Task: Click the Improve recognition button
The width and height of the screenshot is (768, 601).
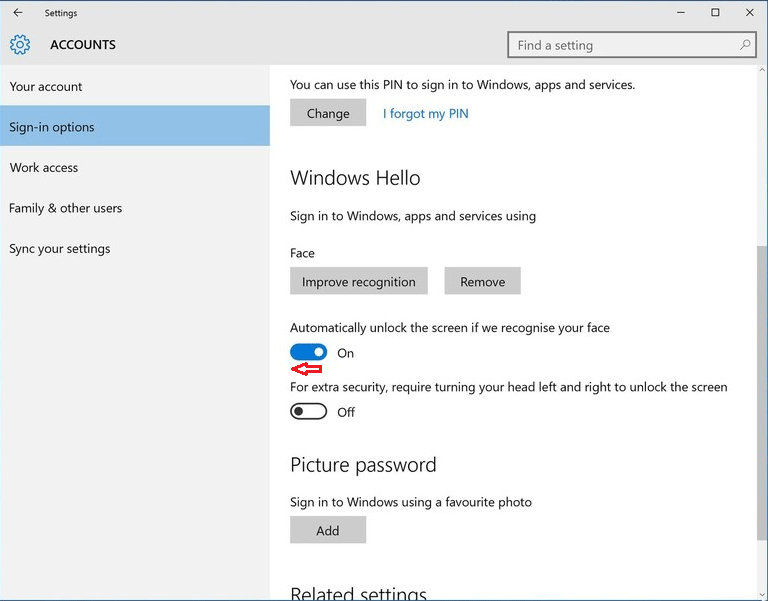Action: (359, 281)
